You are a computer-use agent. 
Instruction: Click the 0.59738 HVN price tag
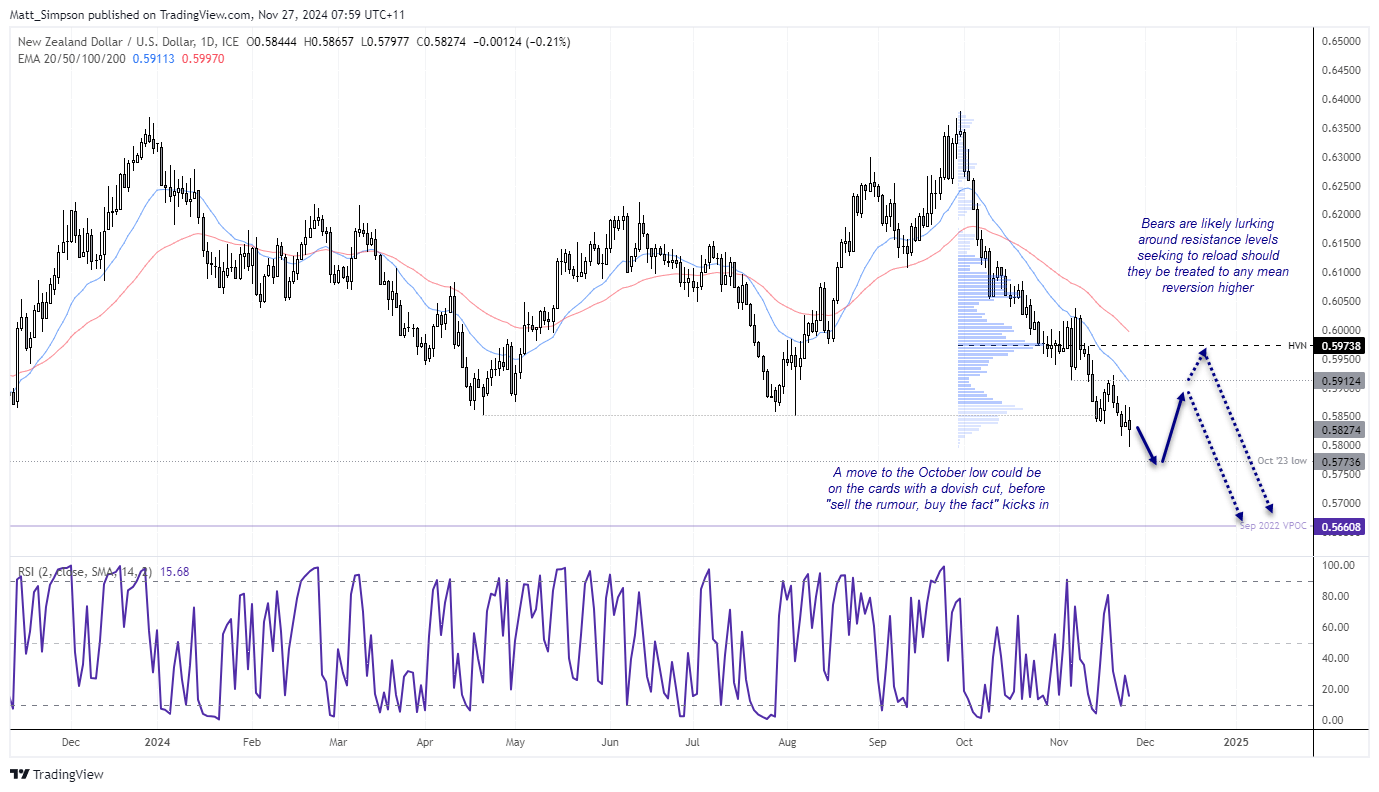click(x=1339, y=346)
